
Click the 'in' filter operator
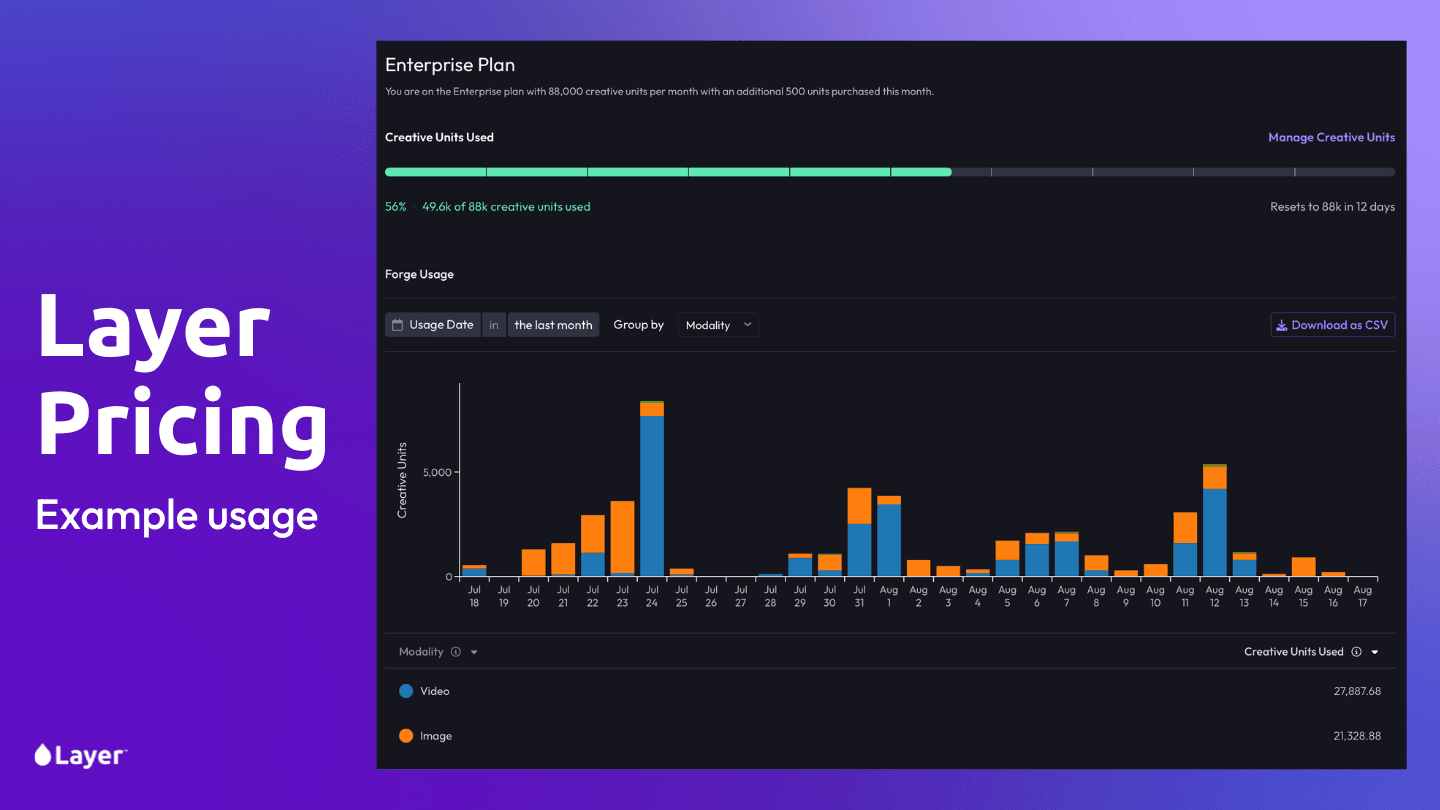point(494,325)
